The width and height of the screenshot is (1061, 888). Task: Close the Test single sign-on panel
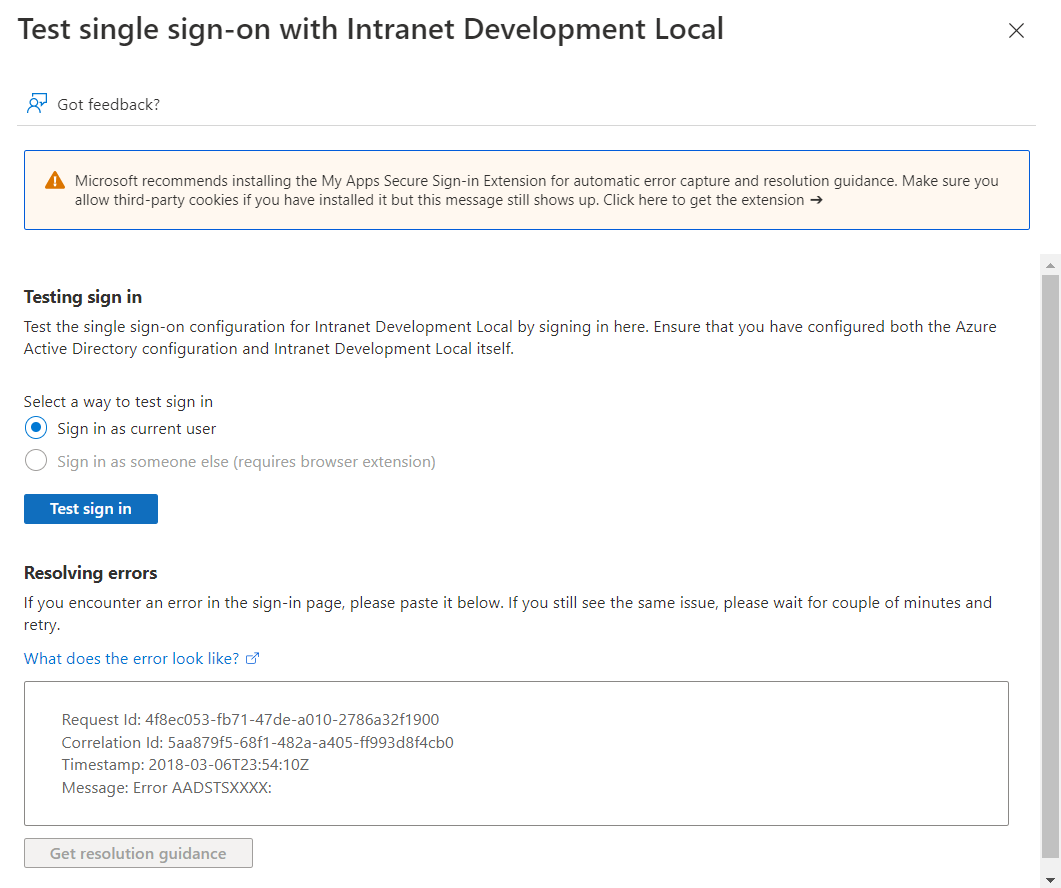pos(1016,30)
